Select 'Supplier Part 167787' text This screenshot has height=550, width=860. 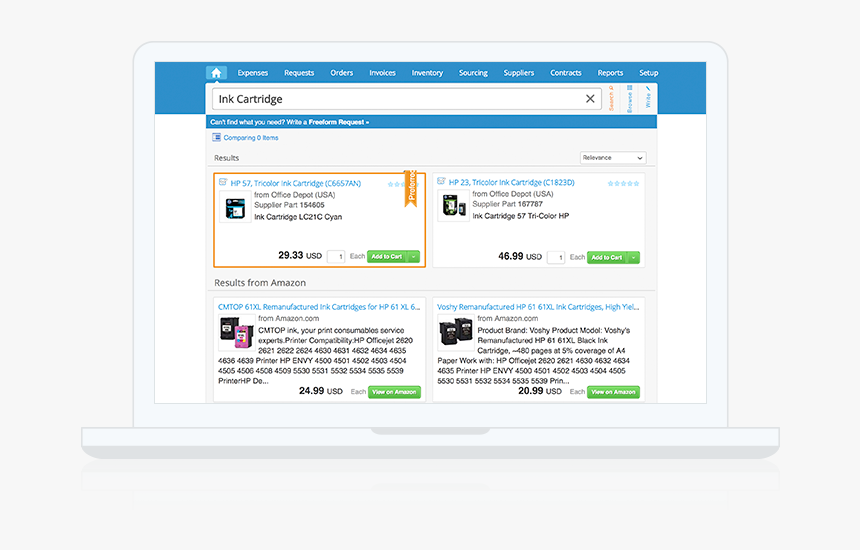tap(507, 204)
